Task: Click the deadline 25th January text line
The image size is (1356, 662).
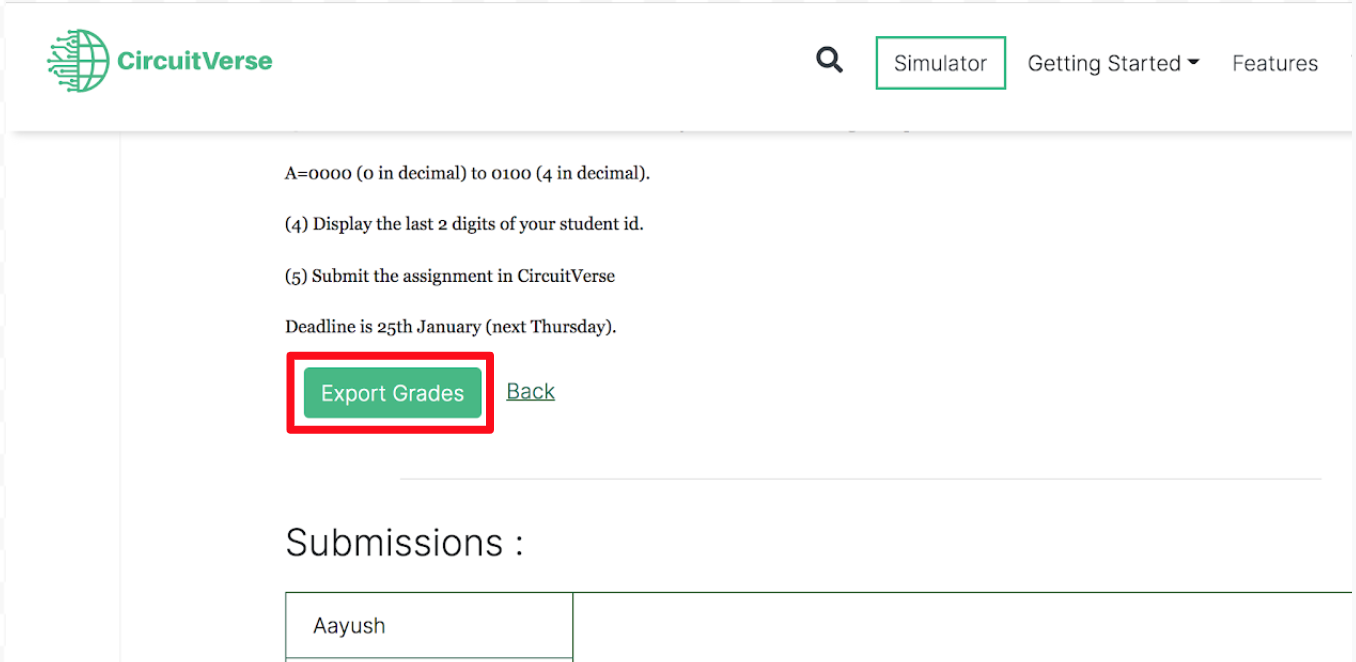Action: [450, 327]
